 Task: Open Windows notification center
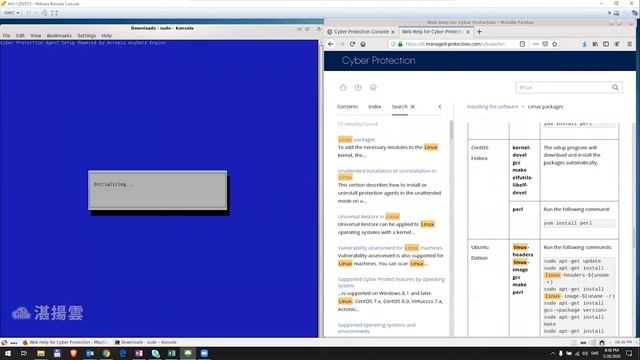(629, 353)
